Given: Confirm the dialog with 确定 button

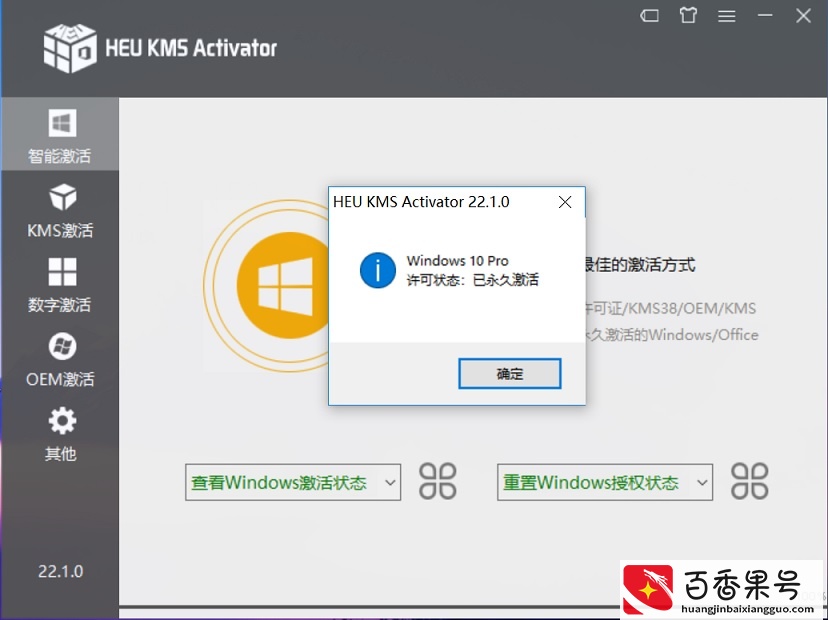Looking at the screenshot, I should pyautogui.click(x=510, y=374).
